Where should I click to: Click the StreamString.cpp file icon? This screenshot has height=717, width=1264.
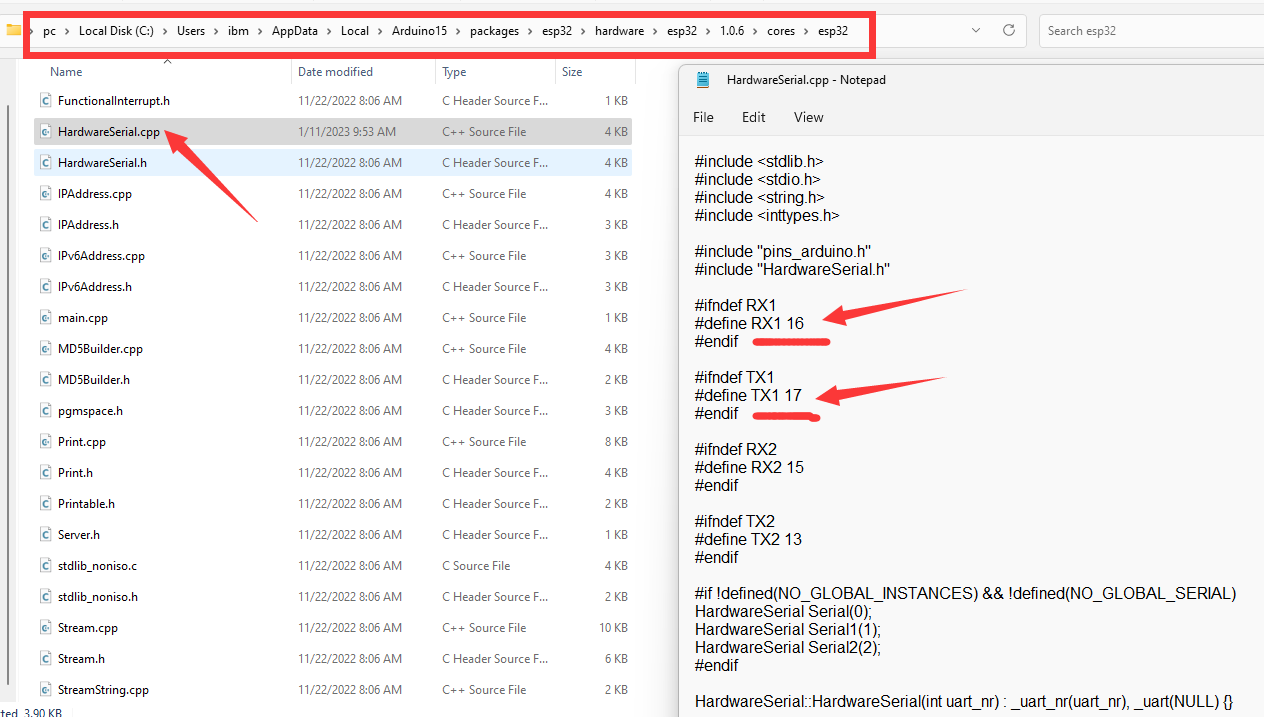pyautogui.click(x=45, y=690)
